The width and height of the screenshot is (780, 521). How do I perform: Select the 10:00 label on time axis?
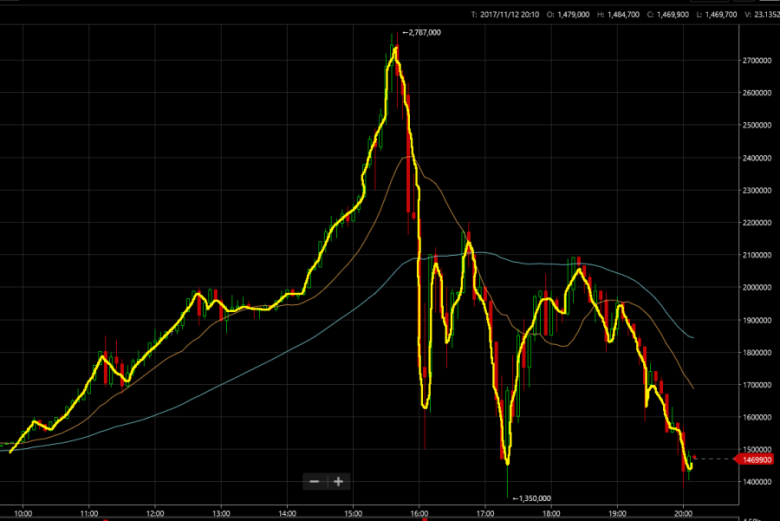(23, 513)
